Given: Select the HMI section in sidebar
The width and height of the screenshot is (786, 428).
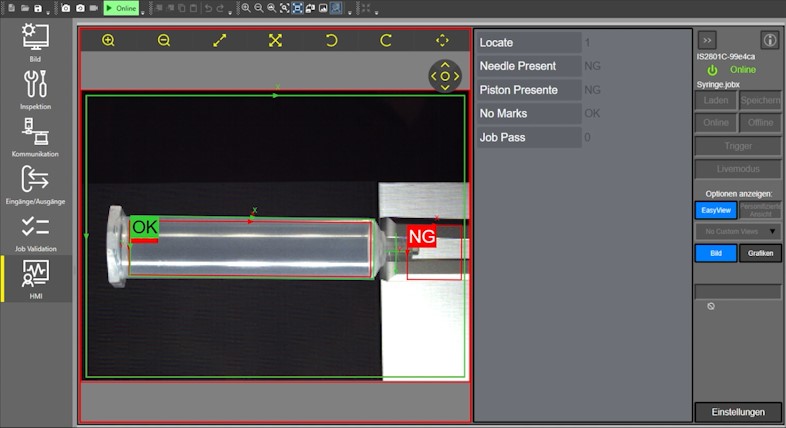Looking at the screenshot, I should [36, 279].
